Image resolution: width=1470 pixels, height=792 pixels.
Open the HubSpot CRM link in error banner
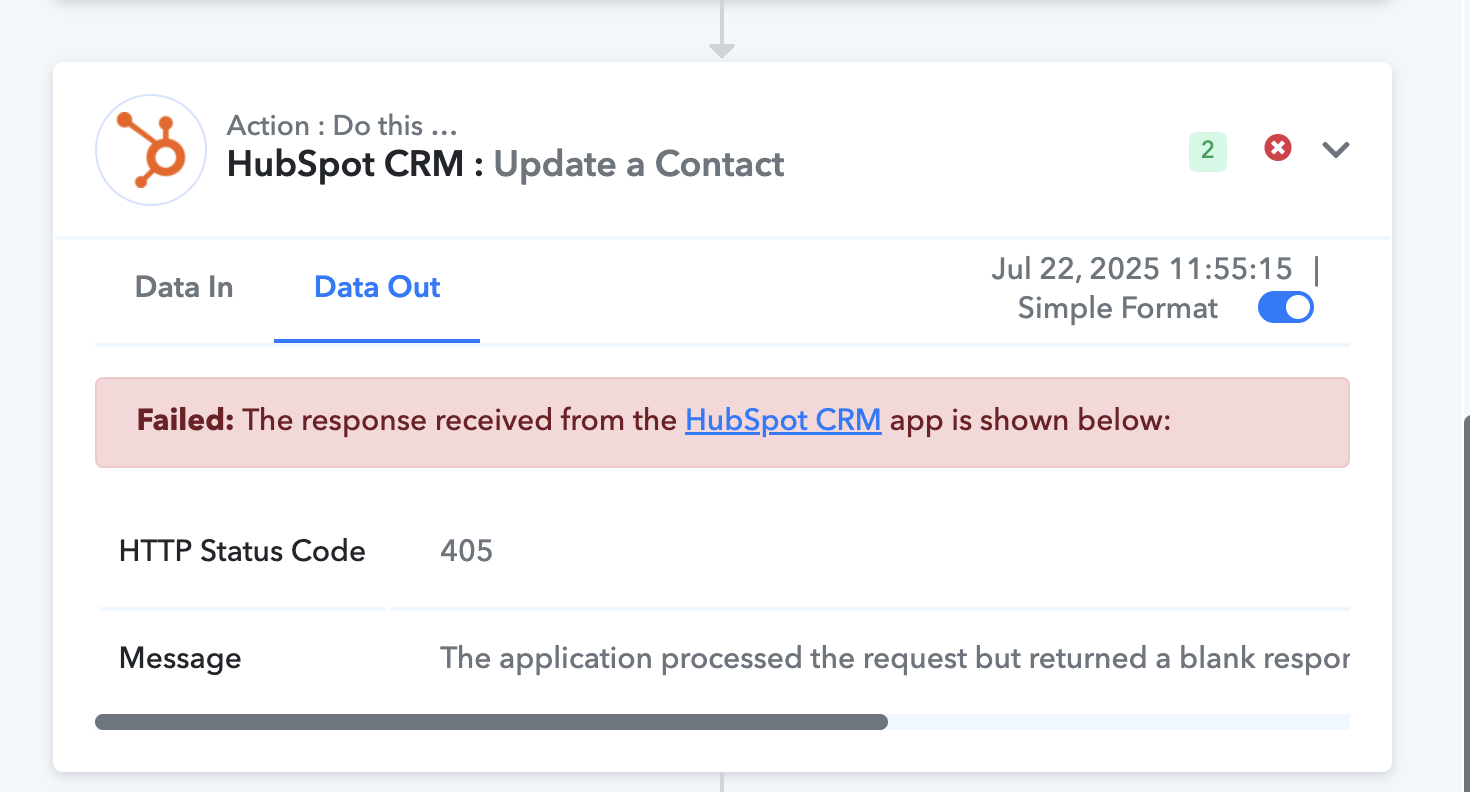point(783,420)
